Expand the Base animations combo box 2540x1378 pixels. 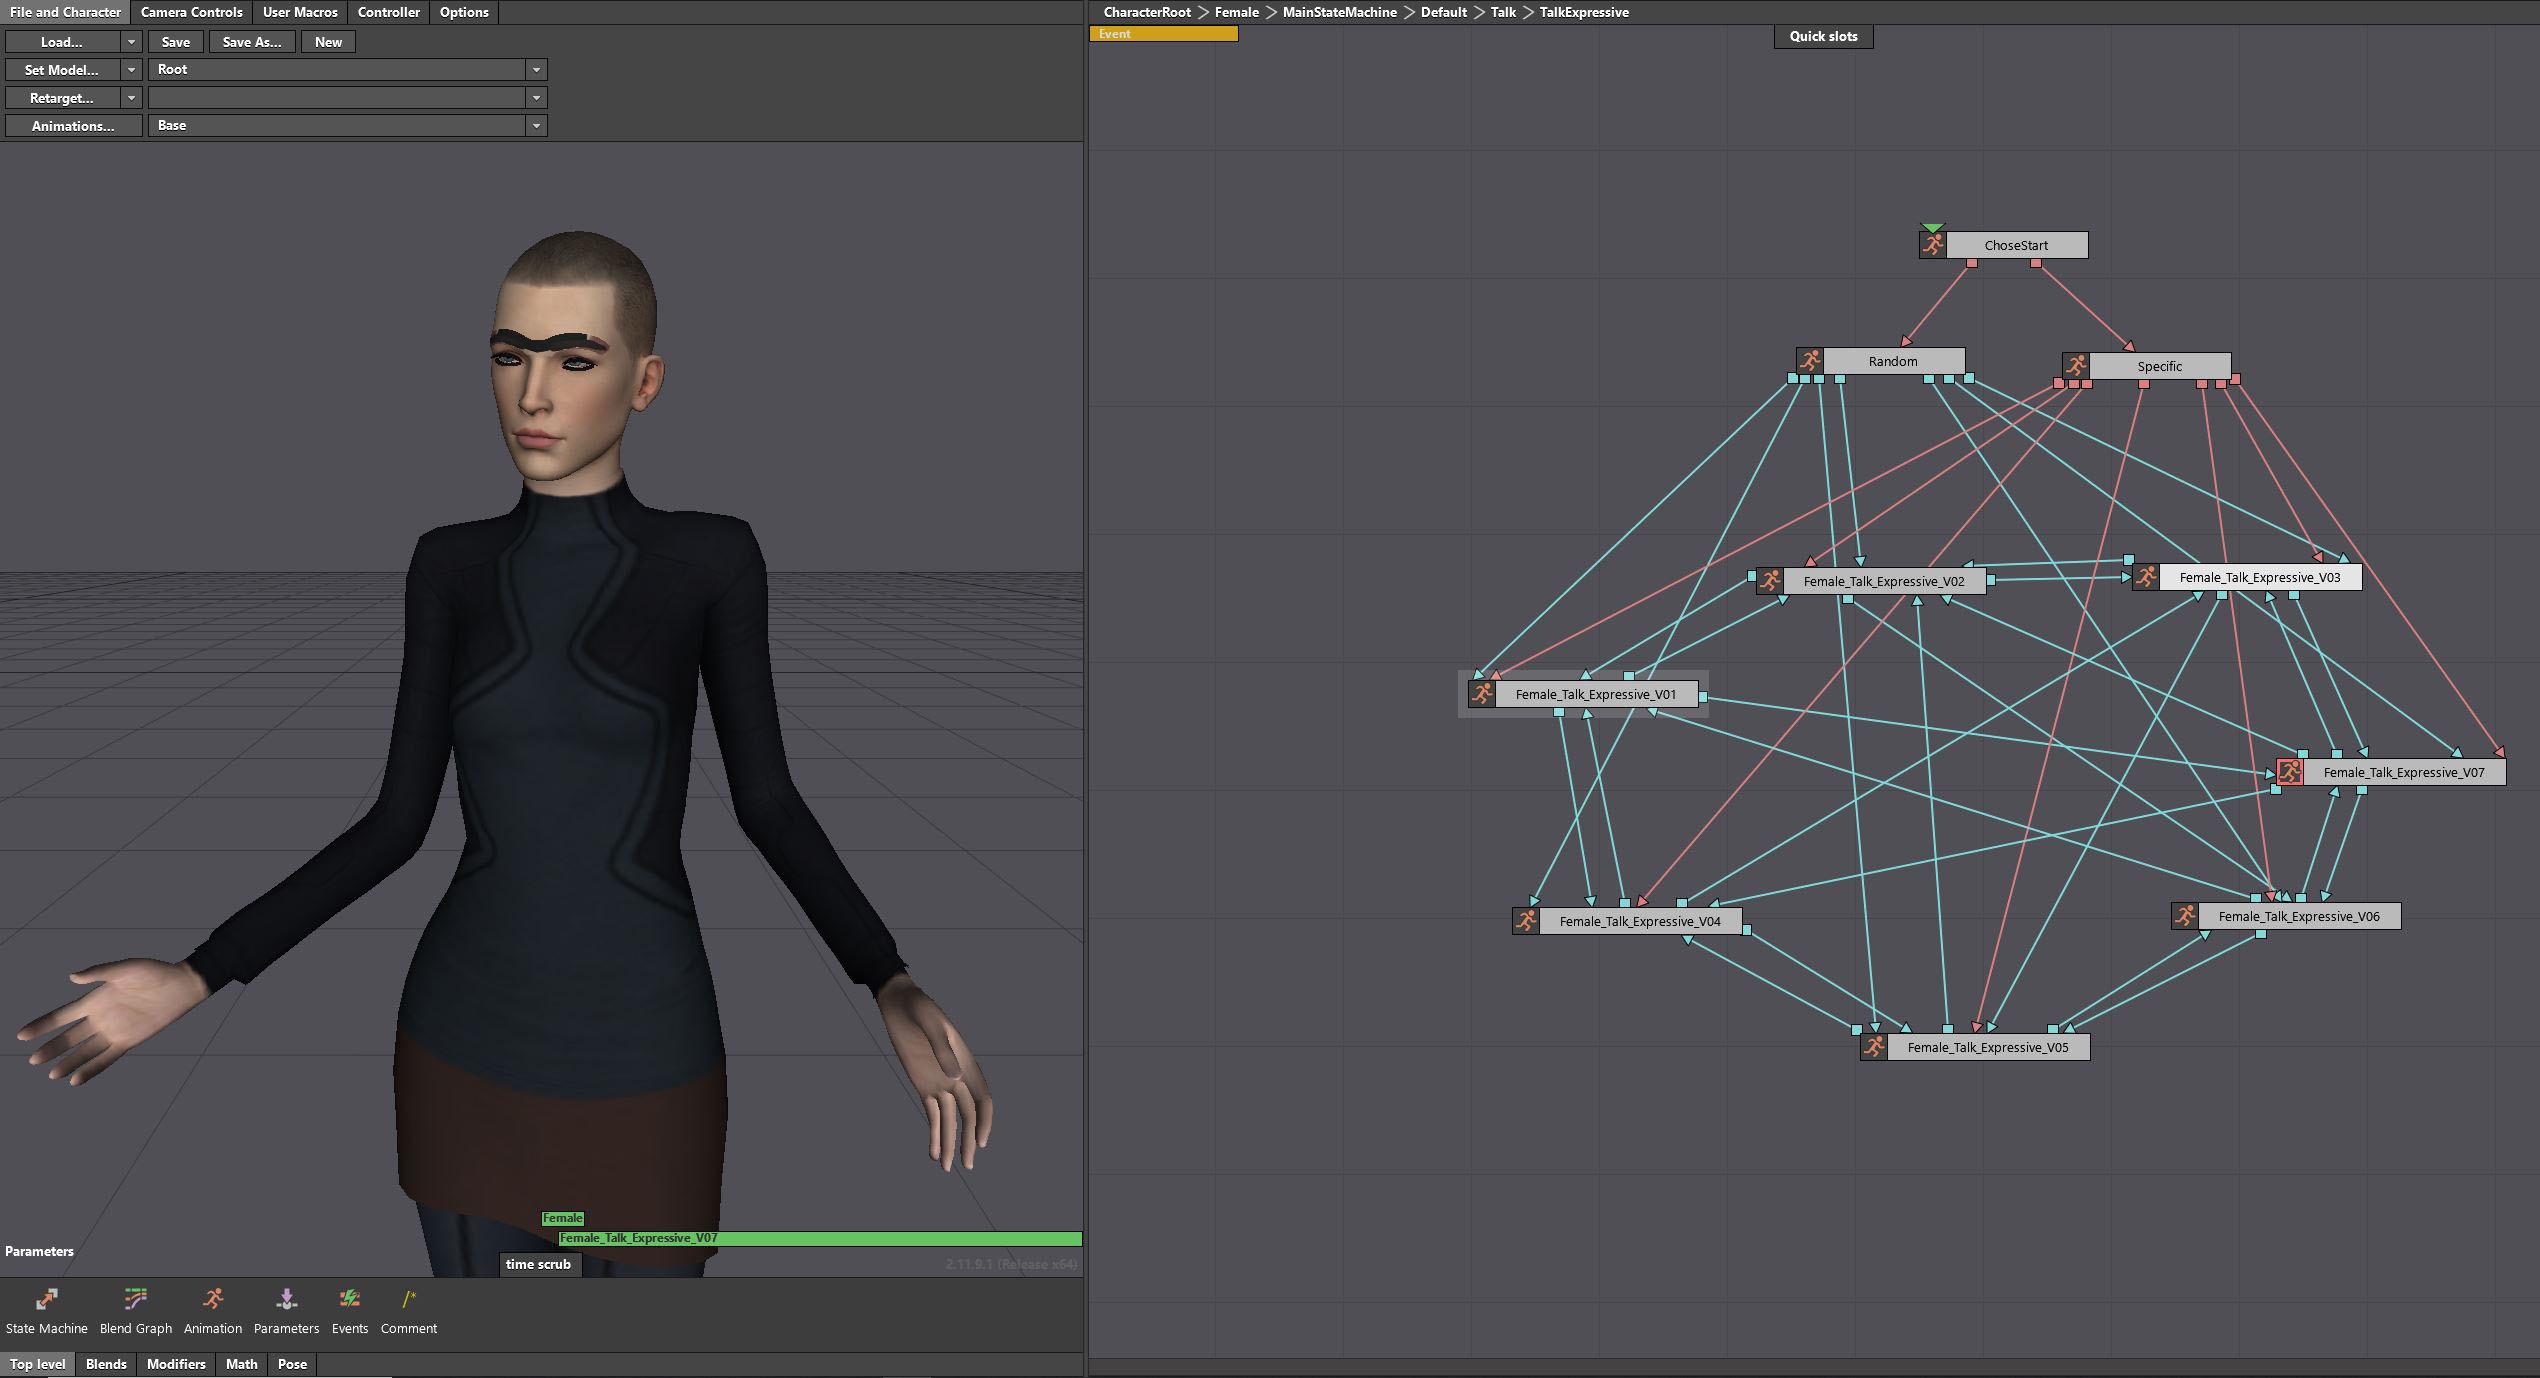pyautogui.click(x=536, y=126)
